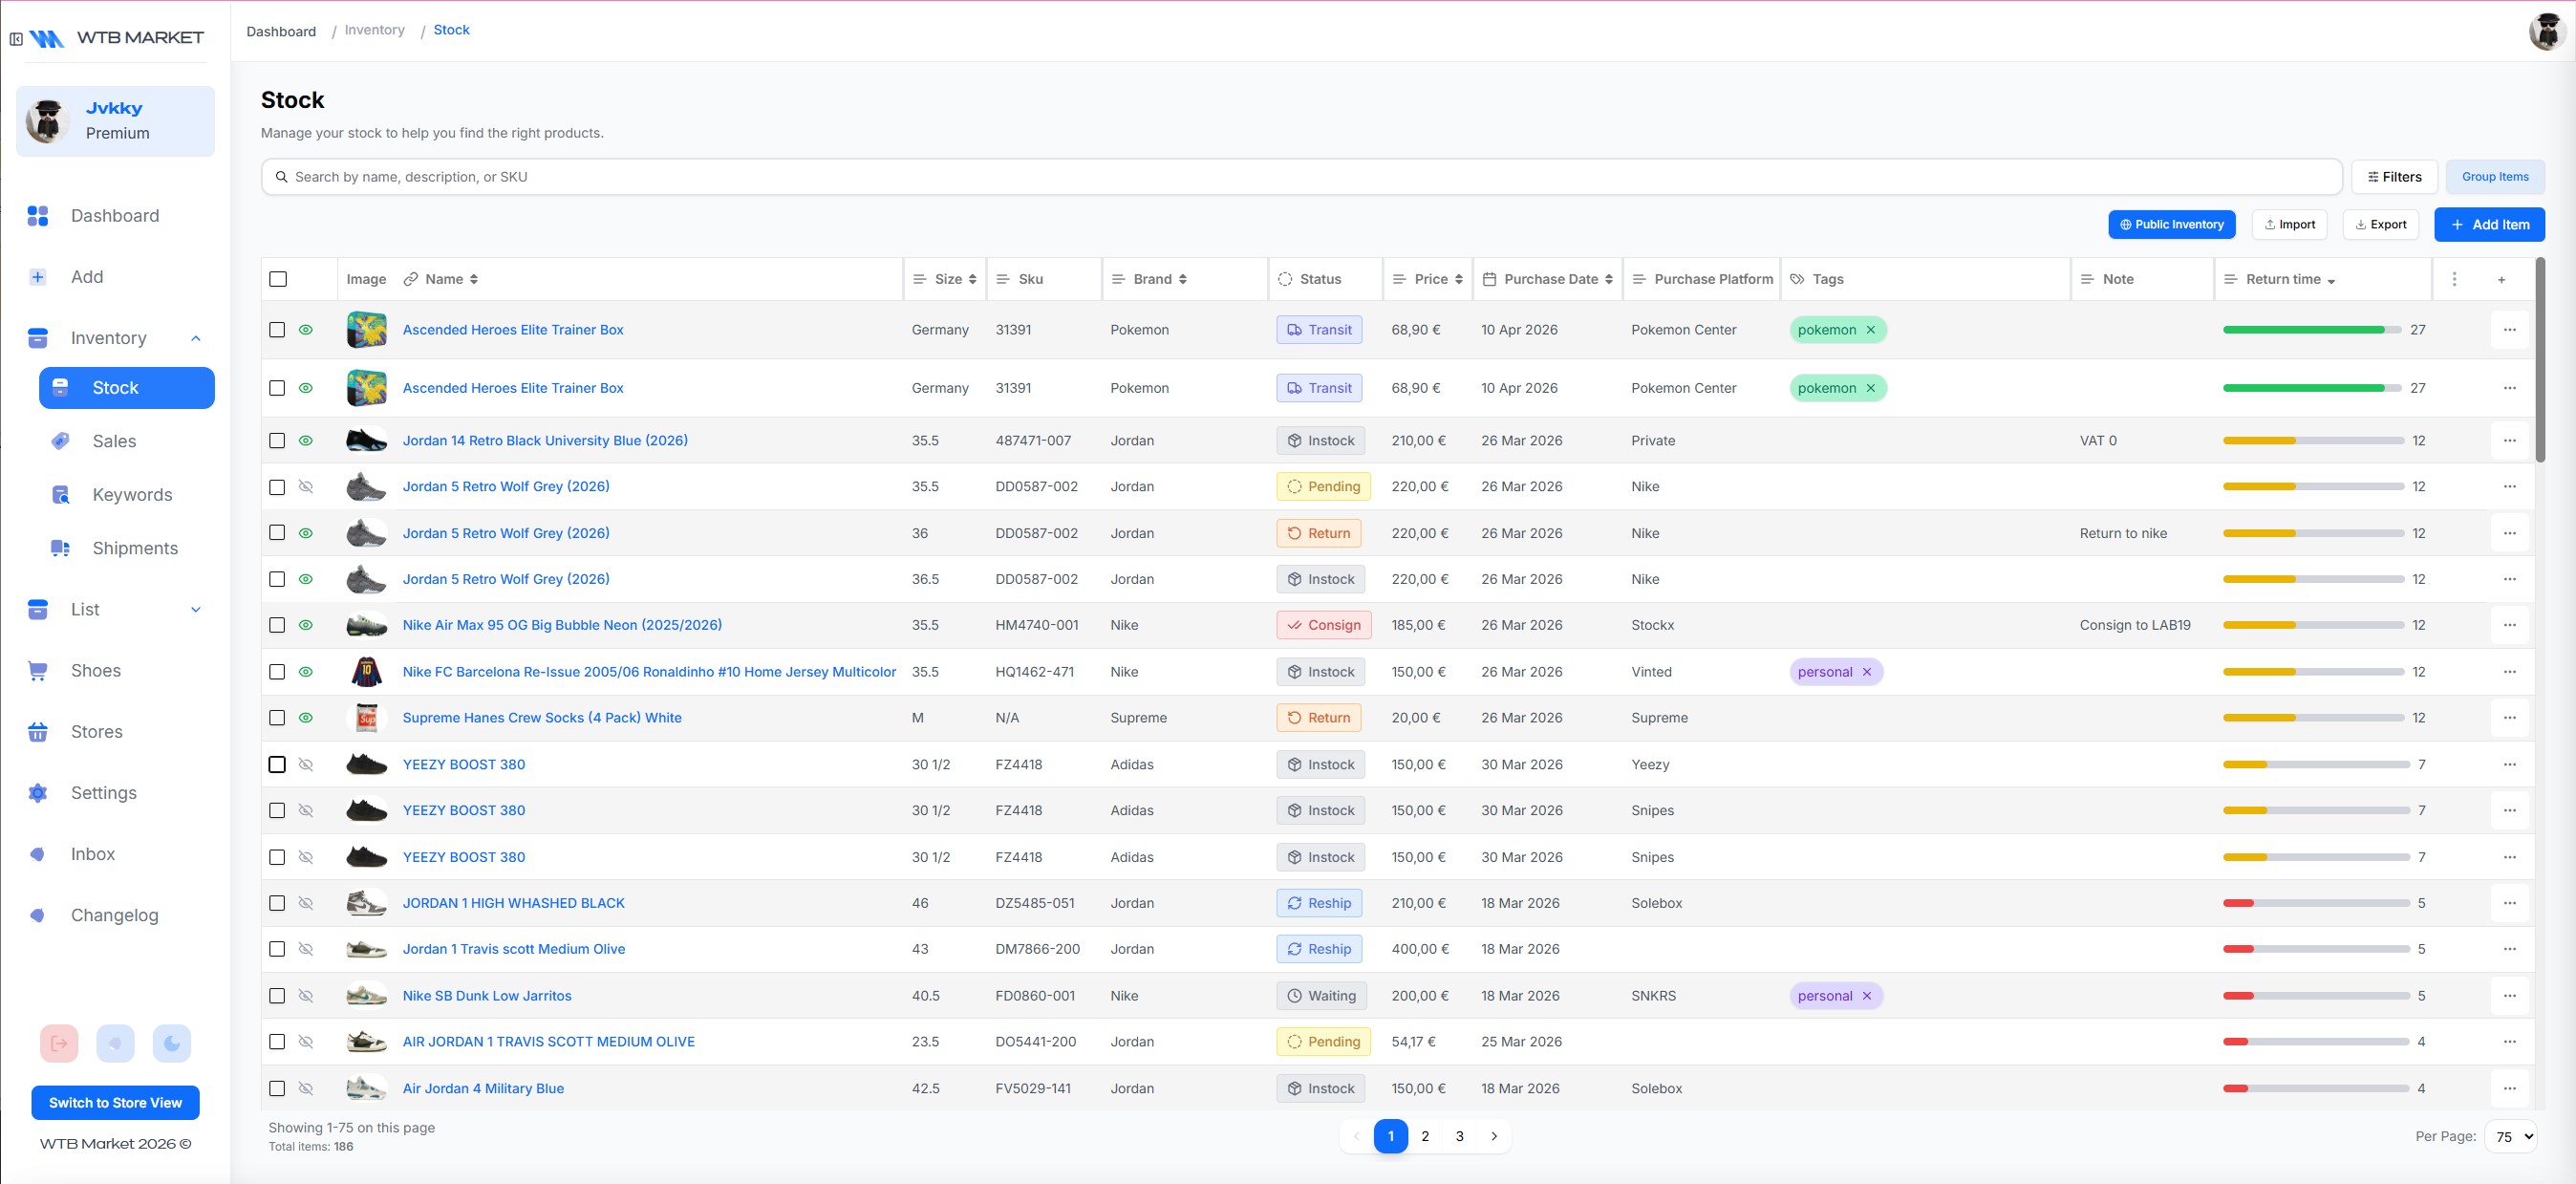Select the checkbox for YEEZY BOOST 380 row

pos(277,764)
